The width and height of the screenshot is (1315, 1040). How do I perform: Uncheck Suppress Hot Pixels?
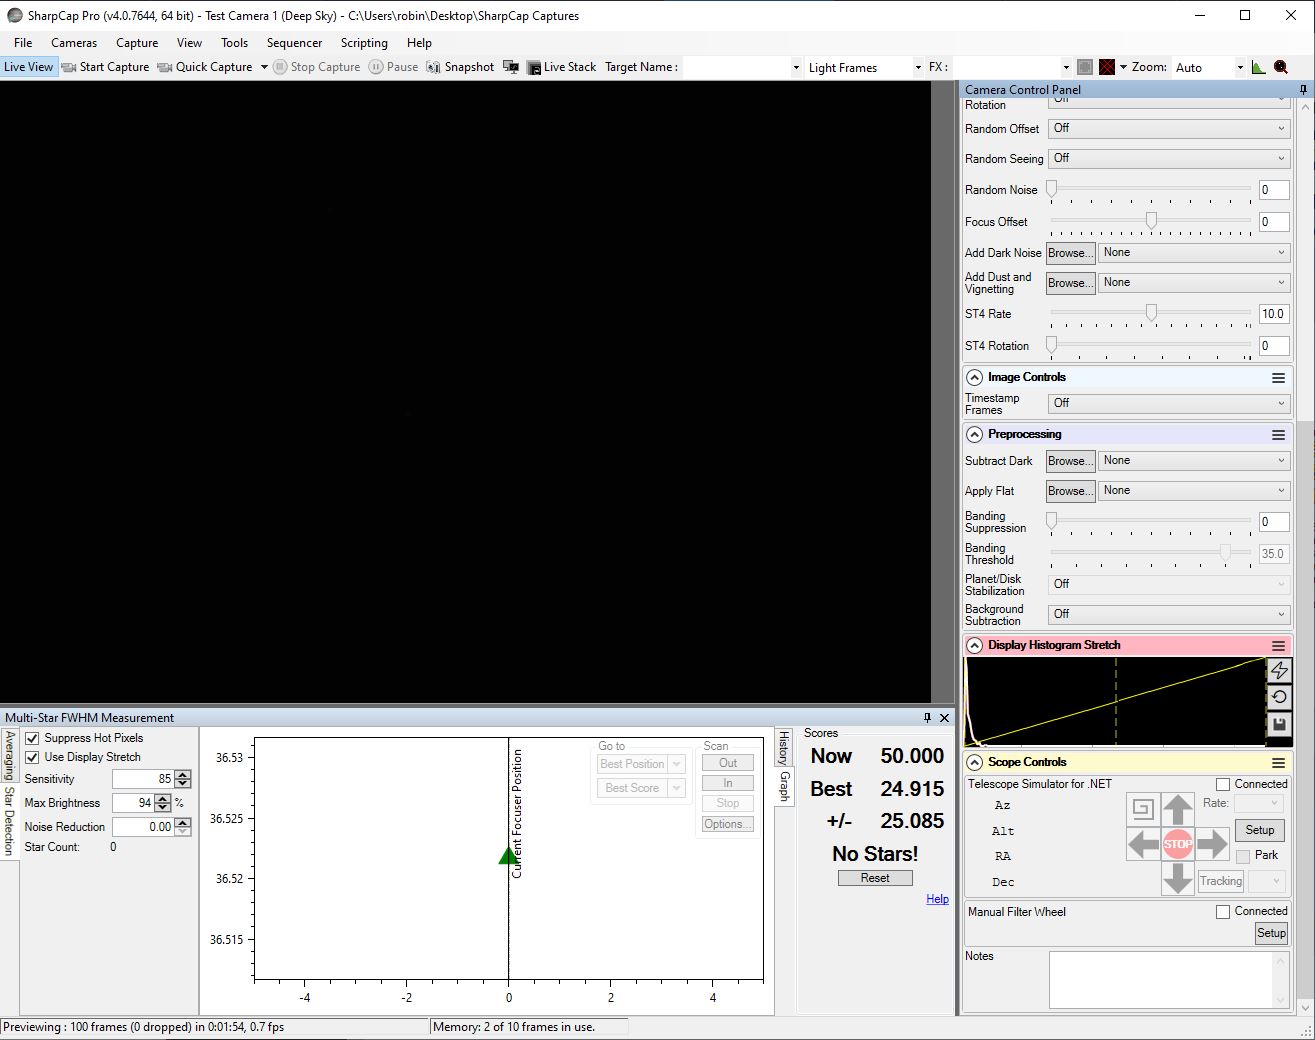coord(32,738)
